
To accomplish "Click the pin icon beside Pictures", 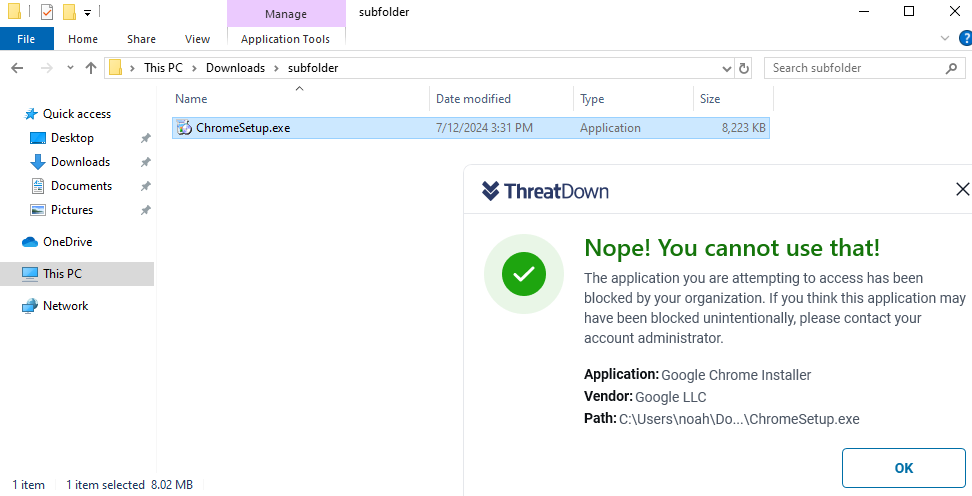I will point(146,210).
